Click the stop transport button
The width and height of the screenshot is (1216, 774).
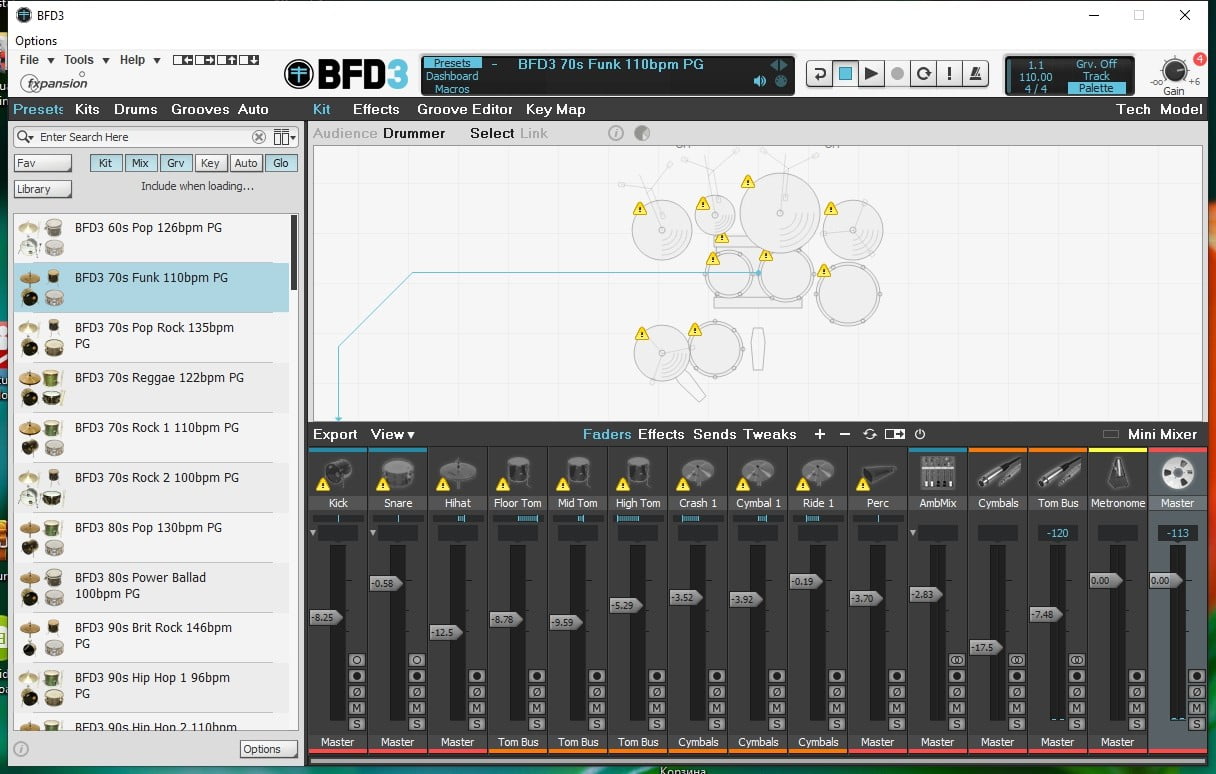(x=846, y=74)
